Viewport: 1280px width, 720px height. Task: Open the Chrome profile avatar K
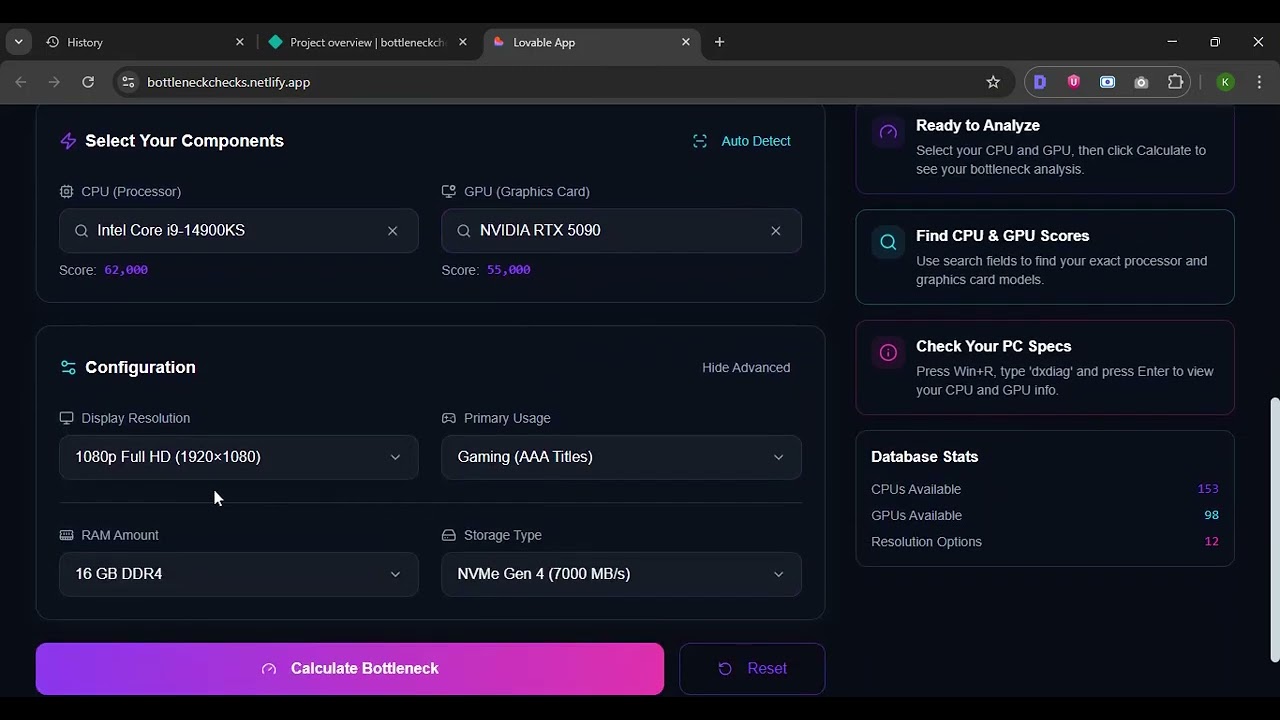tap(1225, 82)
